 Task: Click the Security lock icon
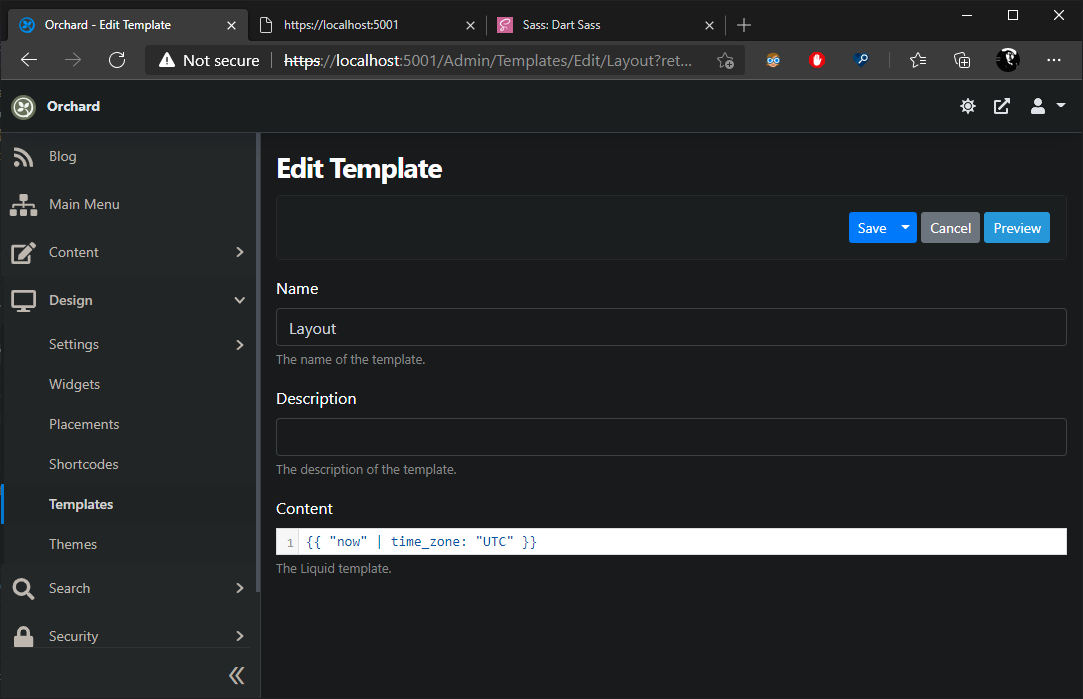pos(23,636)
